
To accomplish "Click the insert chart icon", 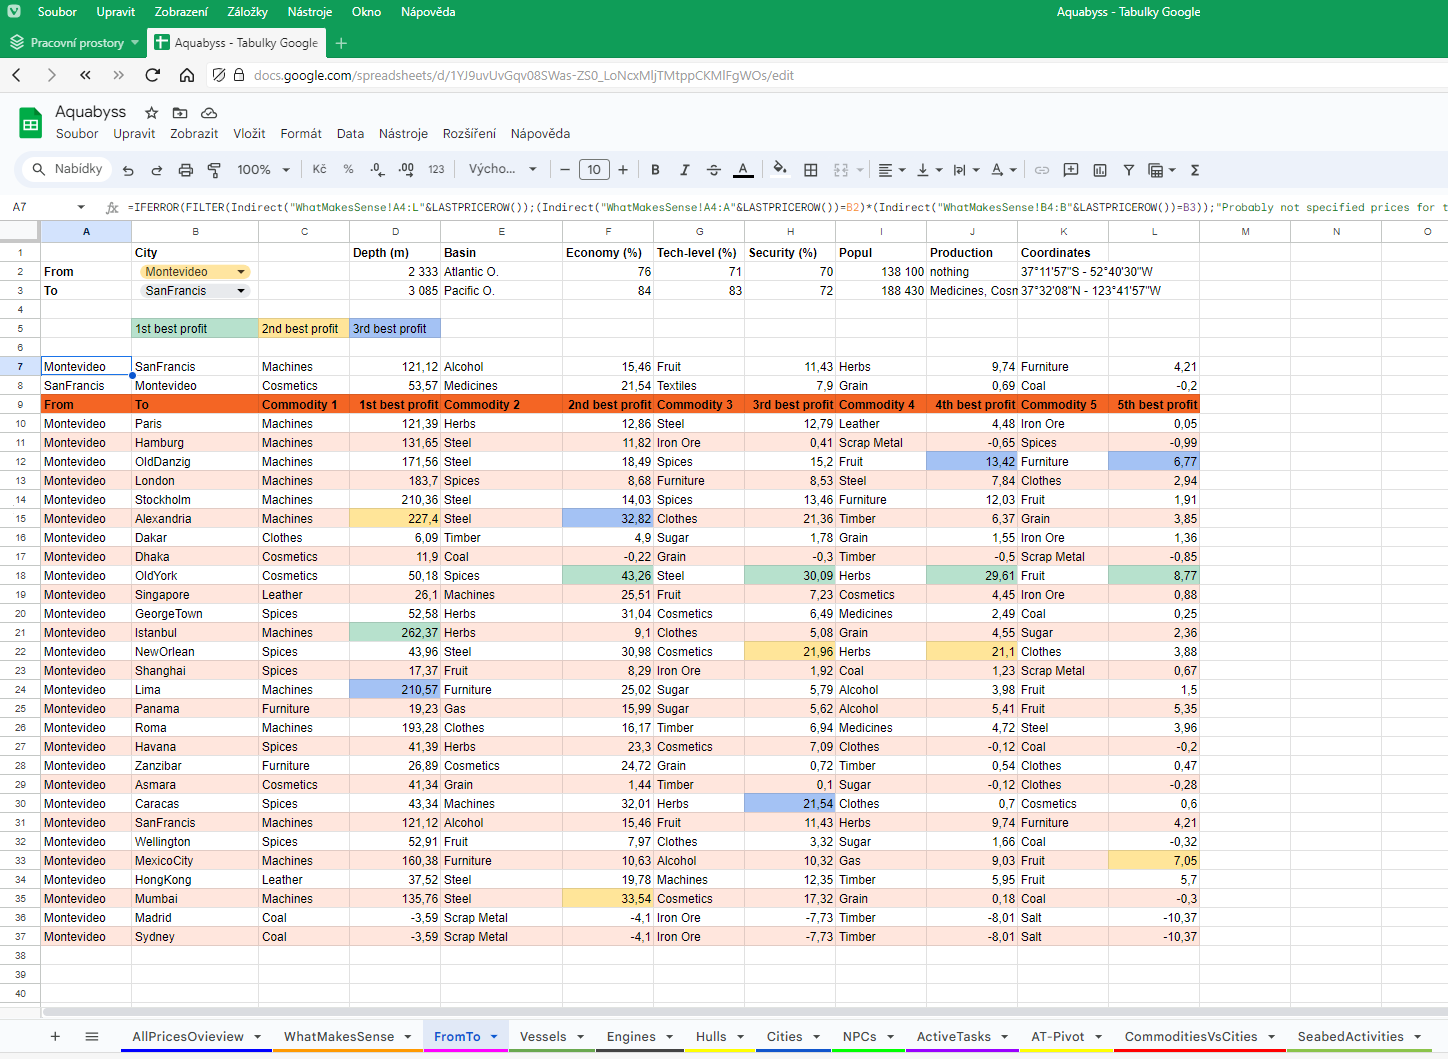I will (x=1100, y=170).
